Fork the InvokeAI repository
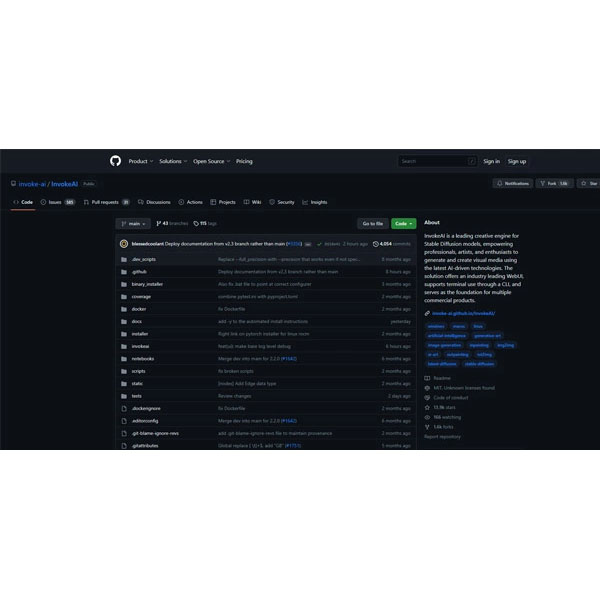This screenshot has width=600, height=600. (x=553, y=184)
